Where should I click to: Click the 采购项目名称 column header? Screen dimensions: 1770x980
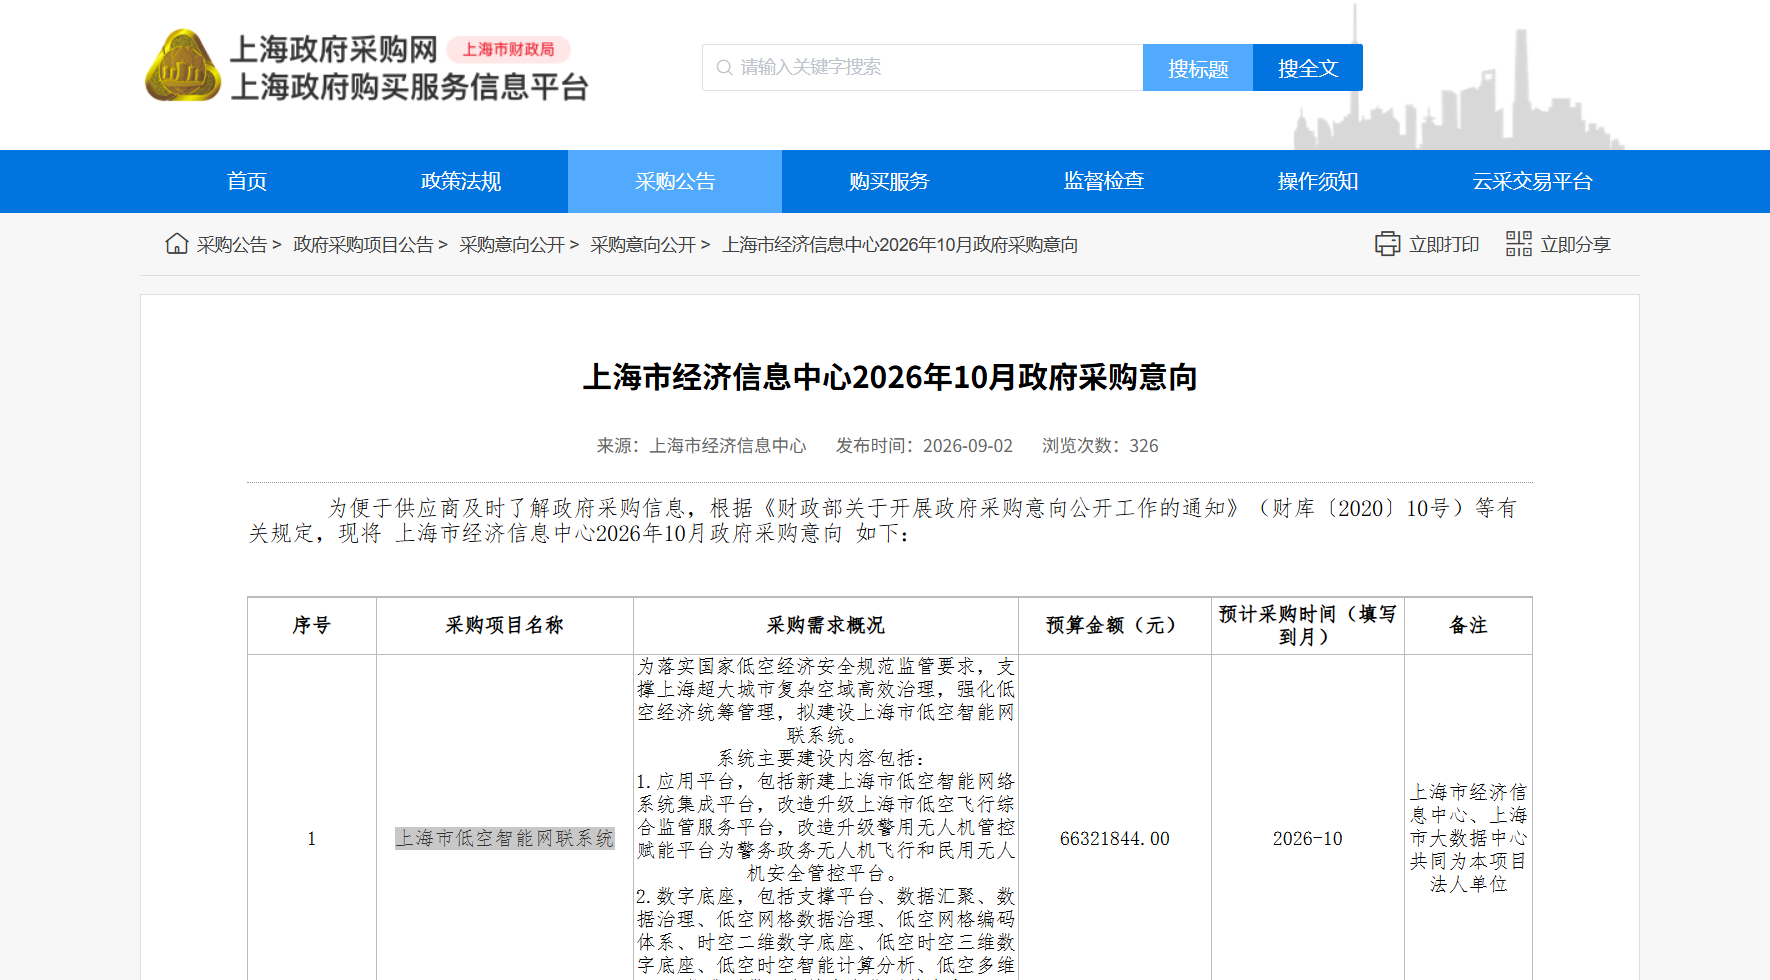[505, 626]
